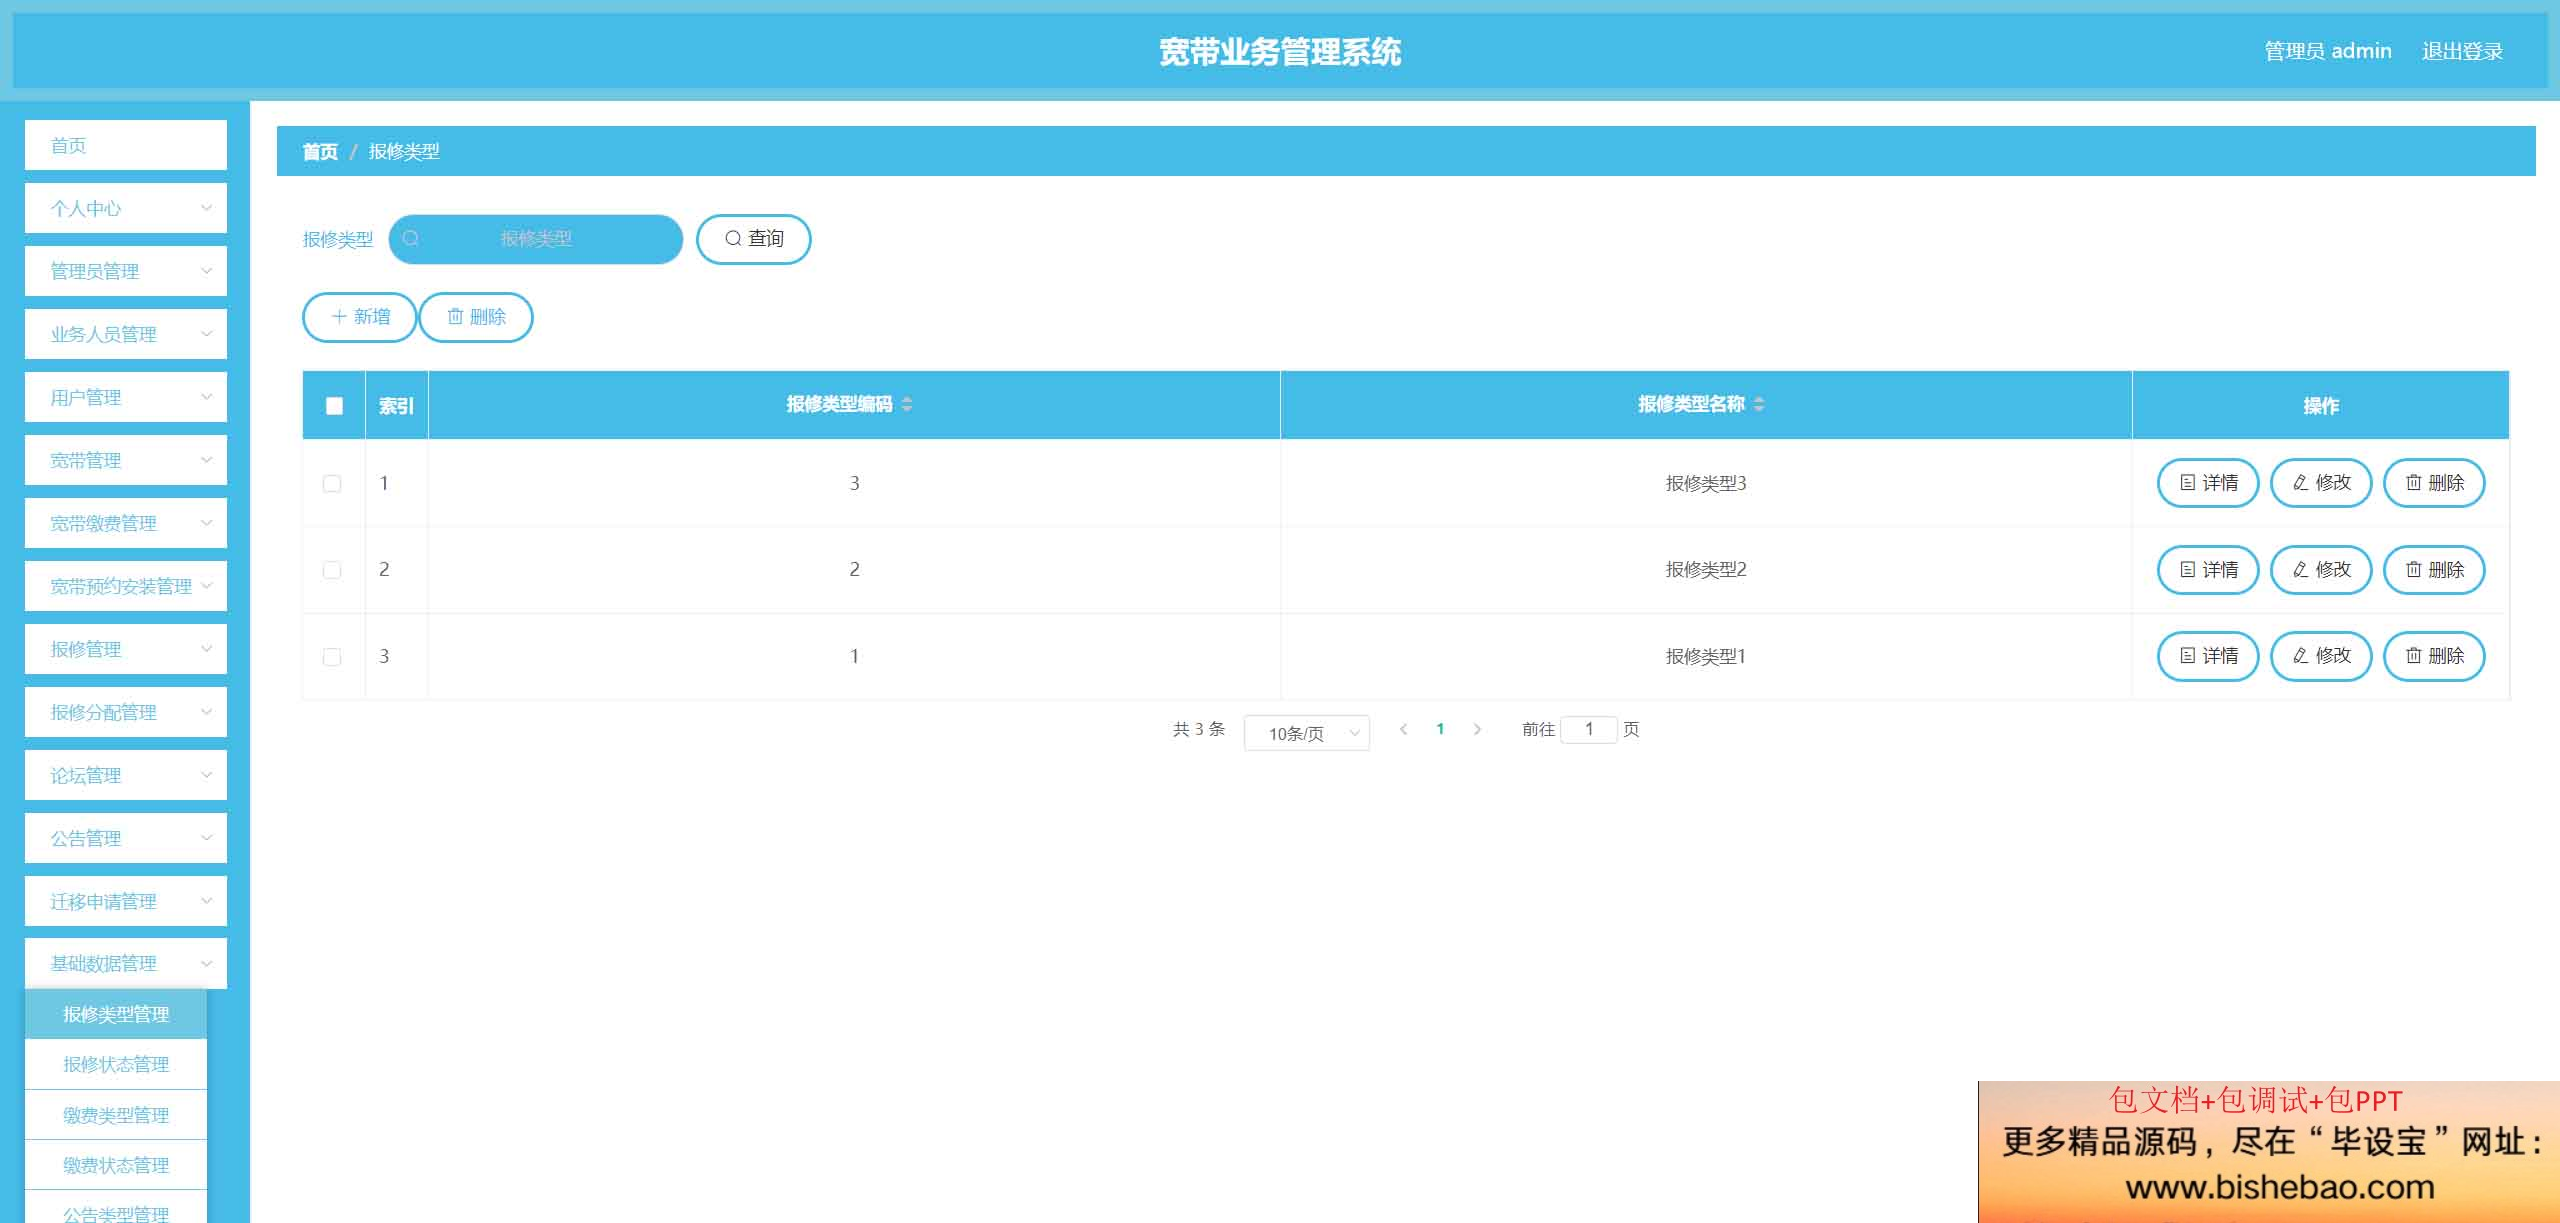Go to next page arrow
The width and height of the screenshot is (2560, 1223).
(x=1477, y=729)
